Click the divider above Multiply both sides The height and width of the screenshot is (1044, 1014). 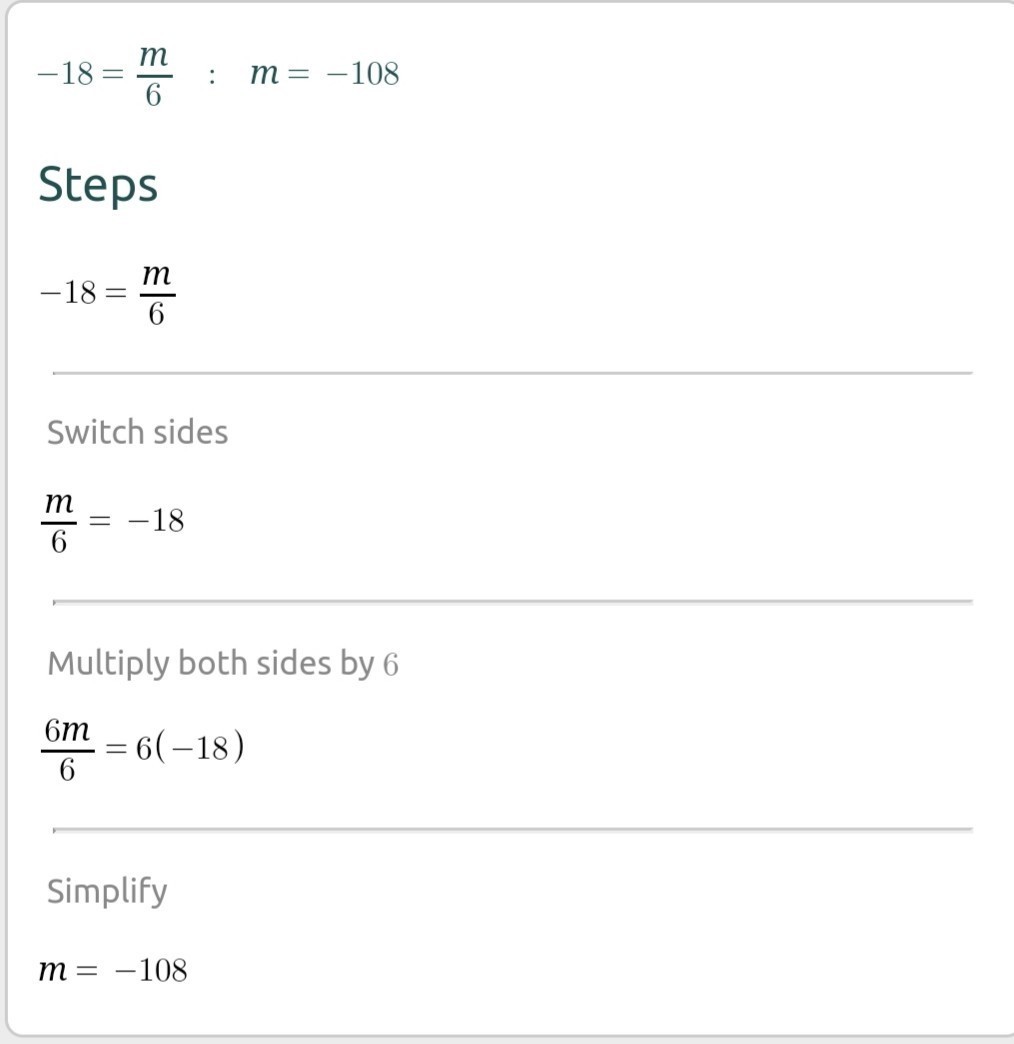[x=513, y=602]
